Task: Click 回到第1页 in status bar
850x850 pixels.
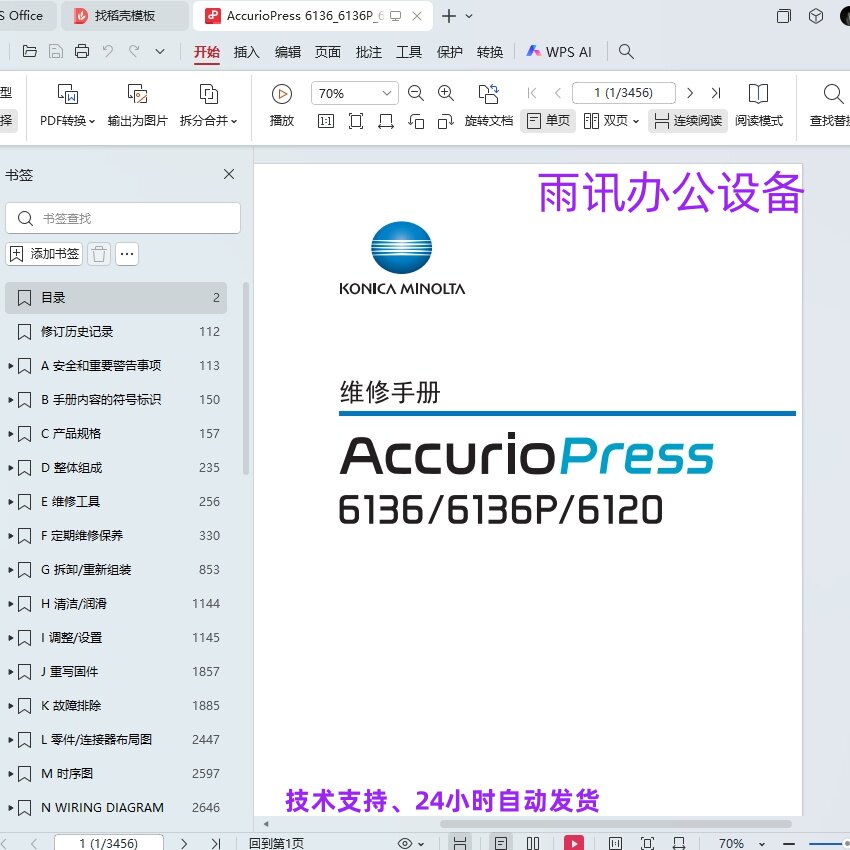Action: tap(276, 843)
